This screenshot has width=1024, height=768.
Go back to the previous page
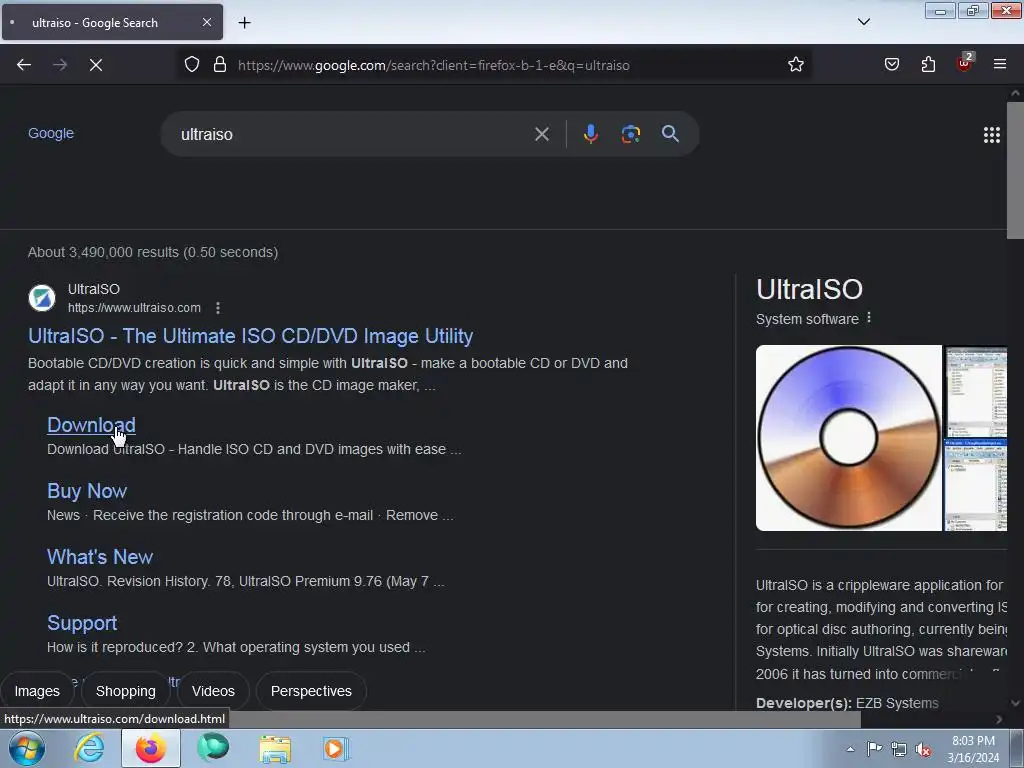24,65
